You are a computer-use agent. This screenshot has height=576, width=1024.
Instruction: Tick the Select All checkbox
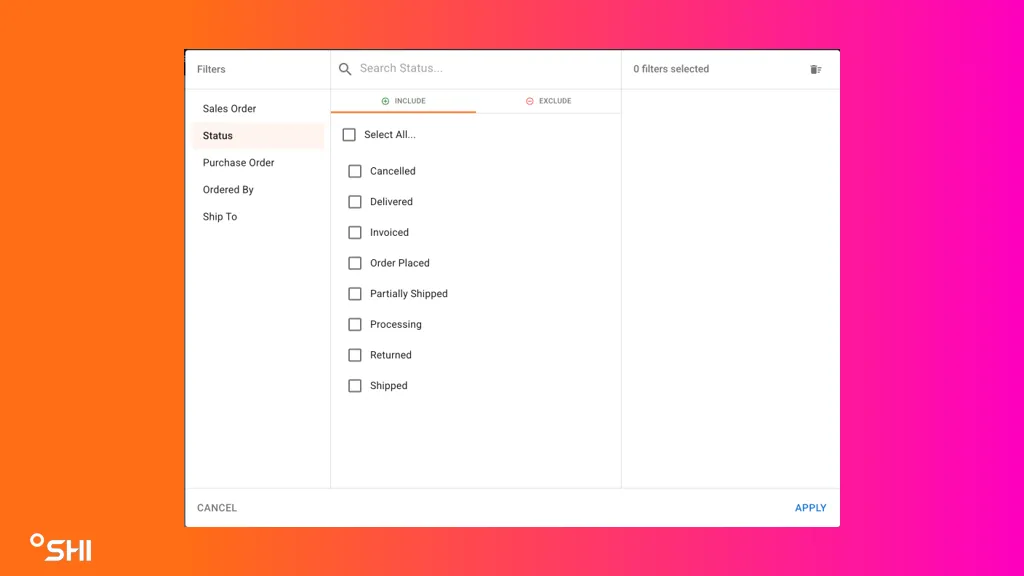click(349, 135)
